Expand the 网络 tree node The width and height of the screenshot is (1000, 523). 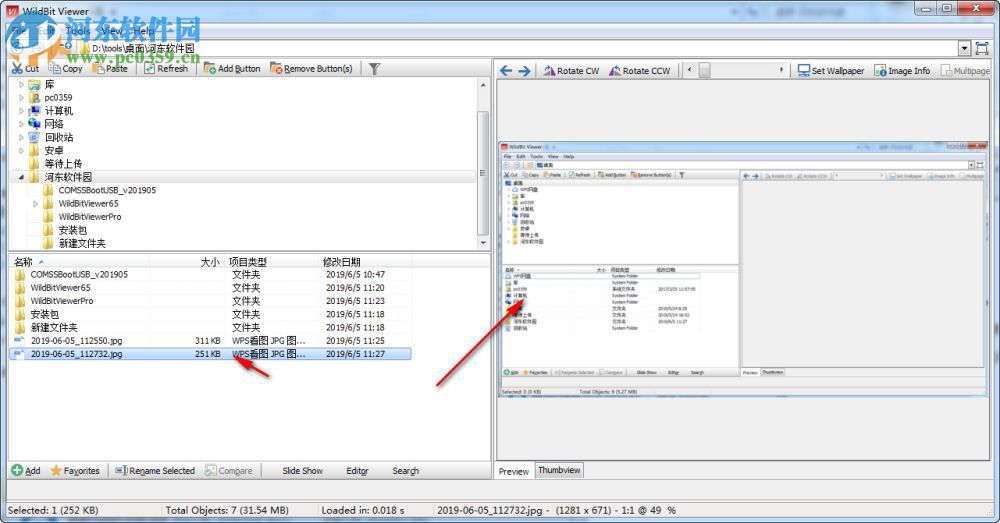tap(21, 124)
